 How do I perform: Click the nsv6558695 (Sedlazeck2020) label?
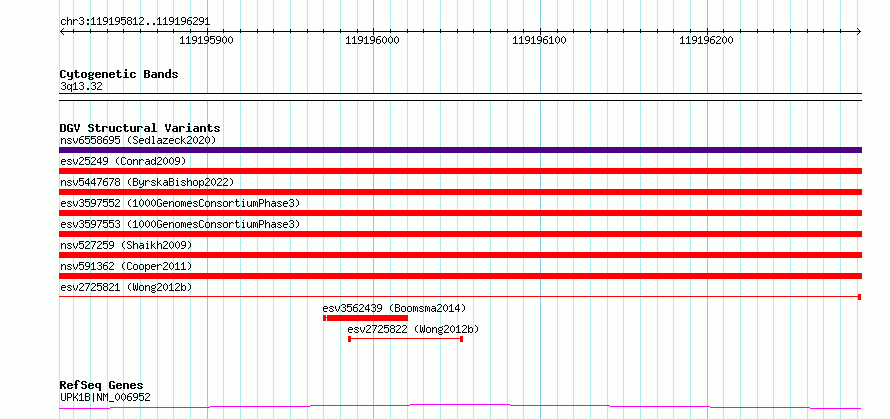(x=138, y=140)
